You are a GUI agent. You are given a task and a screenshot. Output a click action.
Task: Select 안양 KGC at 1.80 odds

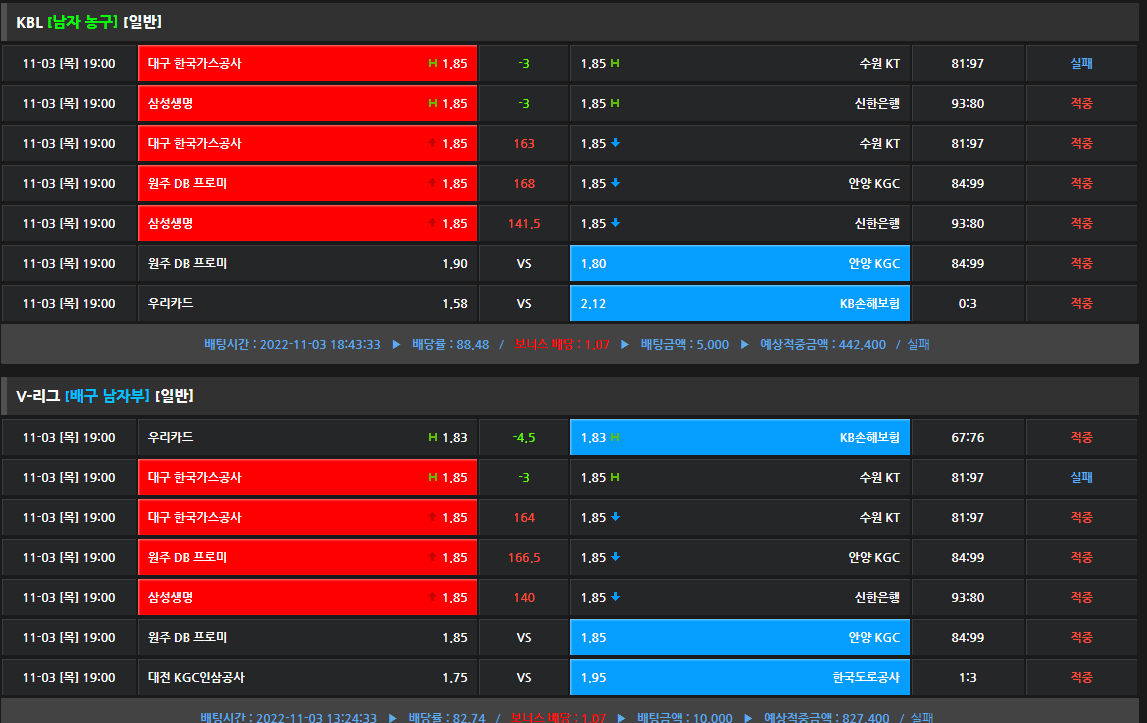pyautogui.click(x=739, y=264)
